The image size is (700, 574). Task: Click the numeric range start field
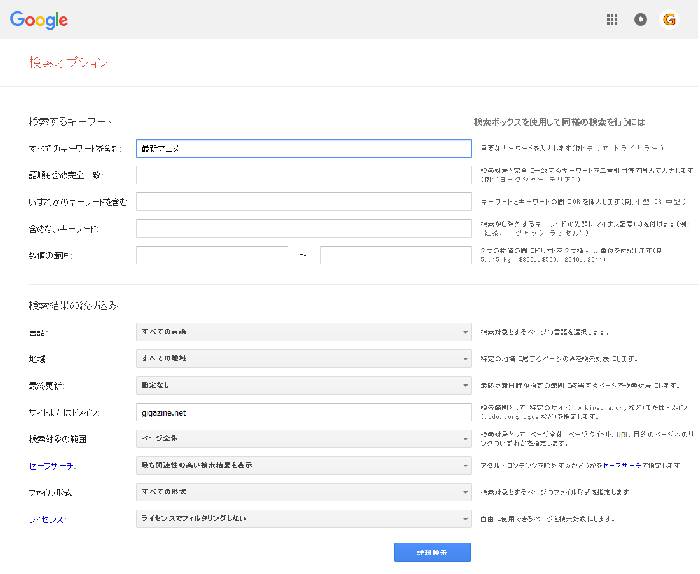212,255
